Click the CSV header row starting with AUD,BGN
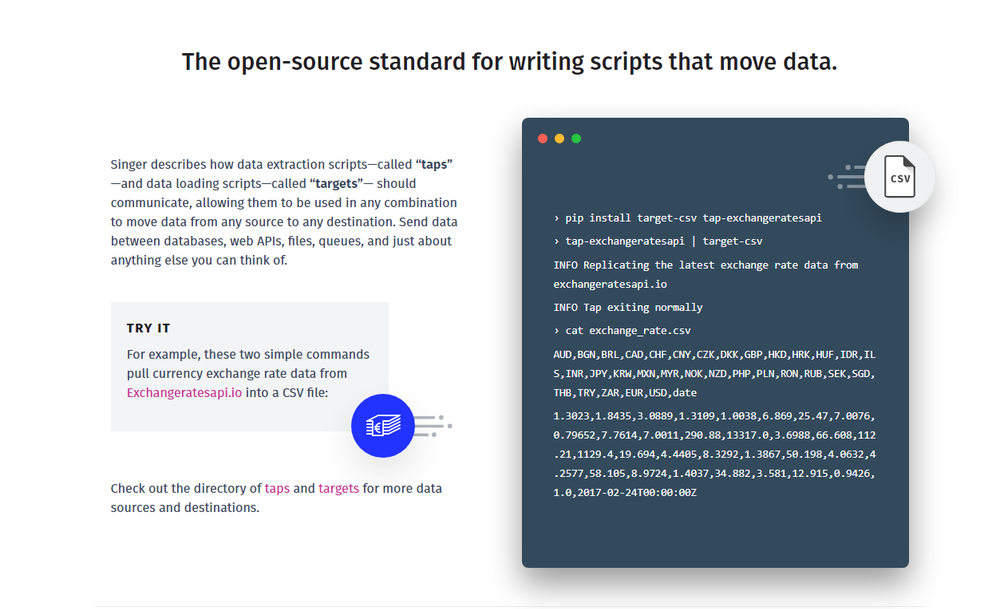Viewport: 1000px width, 609px height. click(714, 354)
